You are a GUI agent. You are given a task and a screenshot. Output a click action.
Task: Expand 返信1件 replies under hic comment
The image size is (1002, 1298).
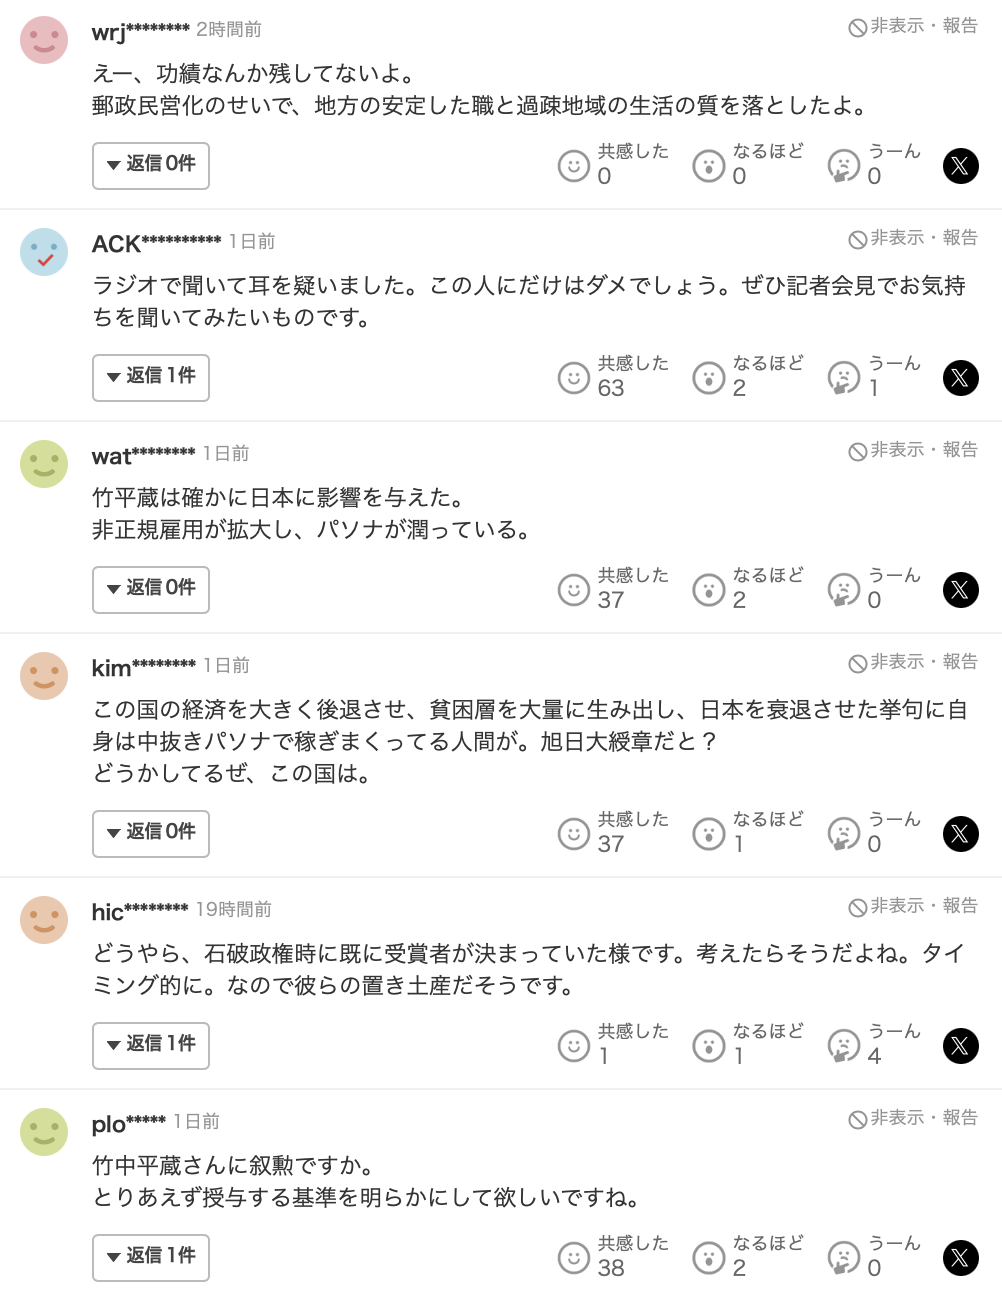click(151, 1045)
